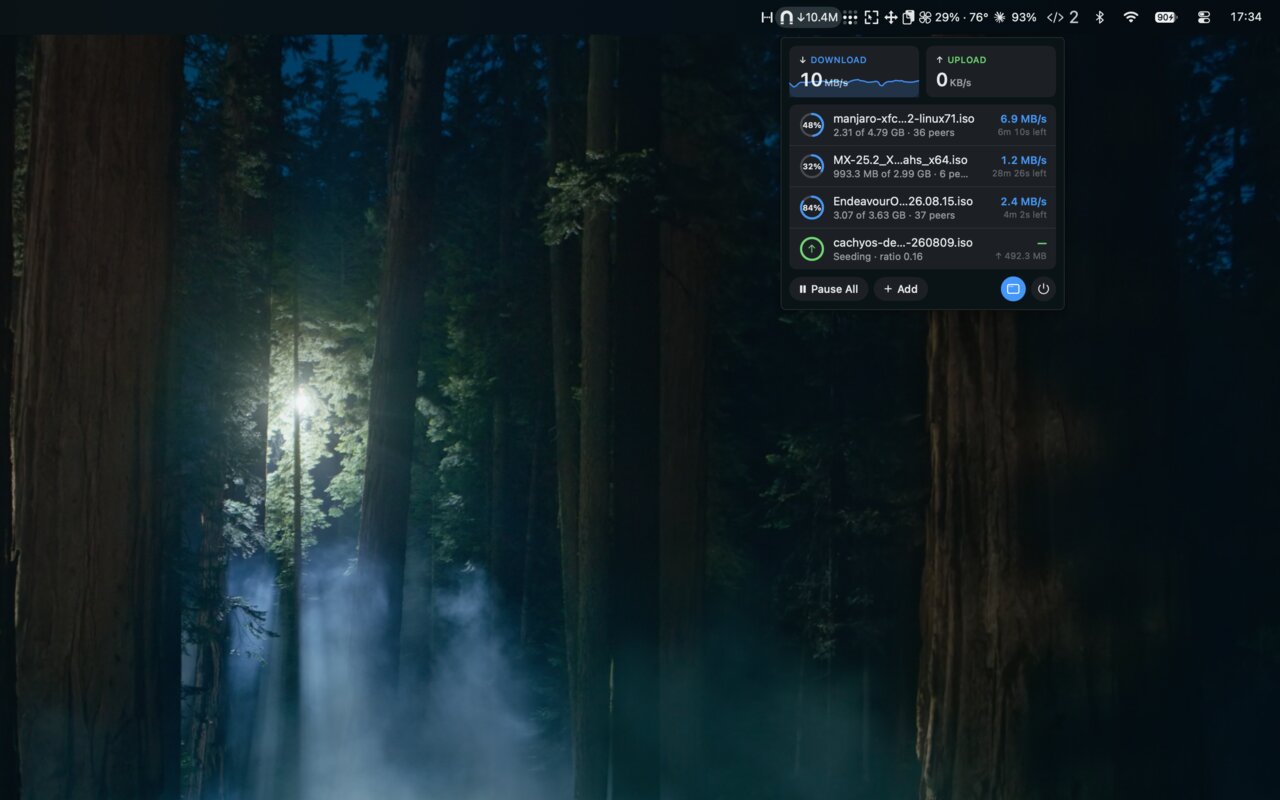The width and height of the screenshot is (1280, 800).
Task: Click the '28m 26s left' time estimate
Action: tap(1019, 173)
